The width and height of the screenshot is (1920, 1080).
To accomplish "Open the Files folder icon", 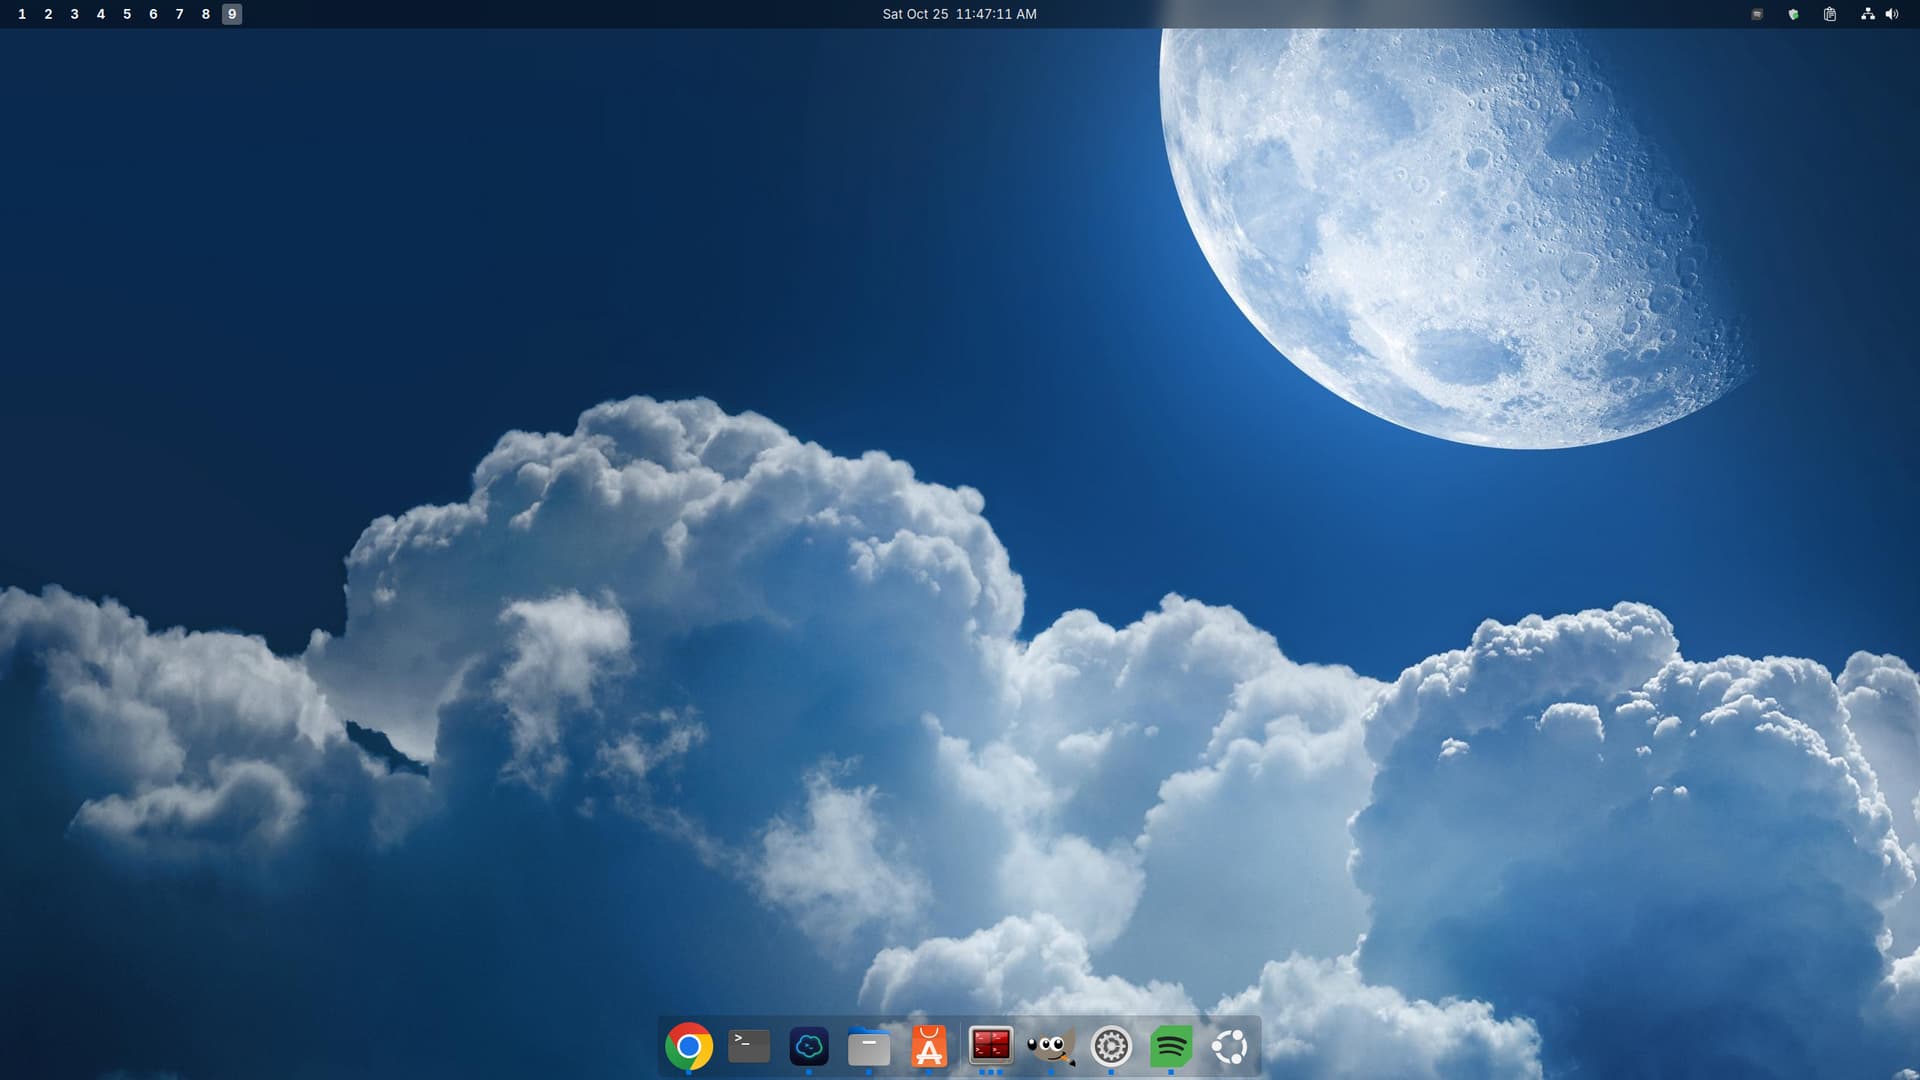I will pos(869,1046).
